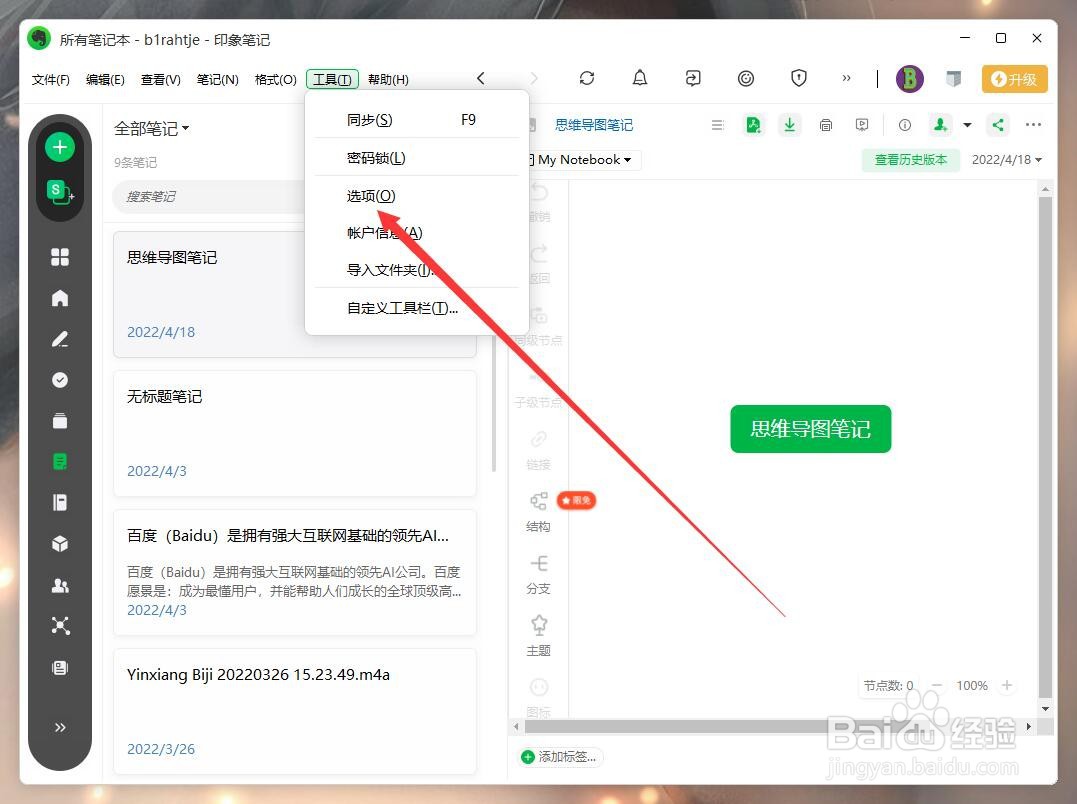
Task: Click the green download icon
Action: click(x=790, y=125)
